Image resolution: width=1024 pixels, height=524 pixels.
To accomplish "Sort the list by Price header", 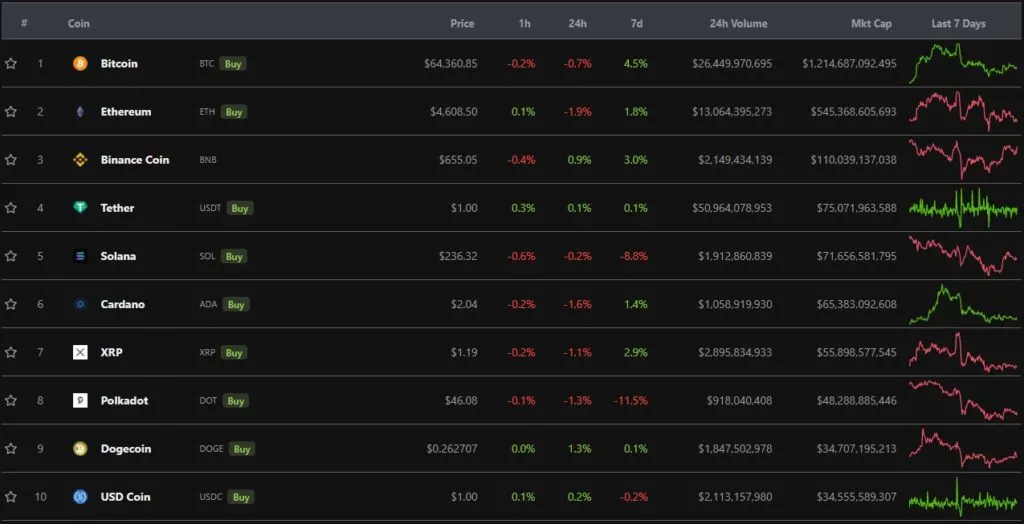I will pyautogui.click(x=462, y=23).
